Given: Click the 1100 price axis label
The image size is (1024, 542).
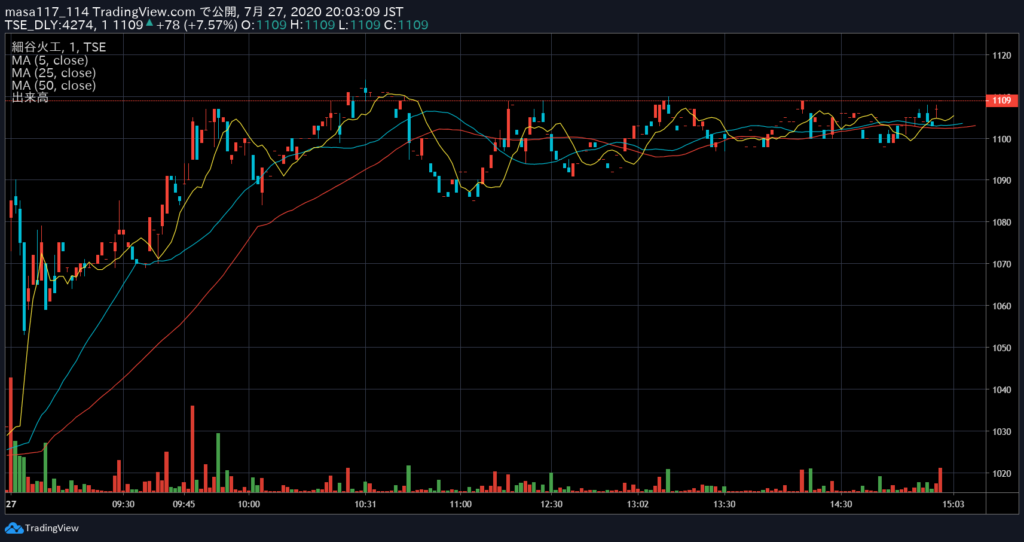Looking at the screenshot, I should (x=1001, y=139).
